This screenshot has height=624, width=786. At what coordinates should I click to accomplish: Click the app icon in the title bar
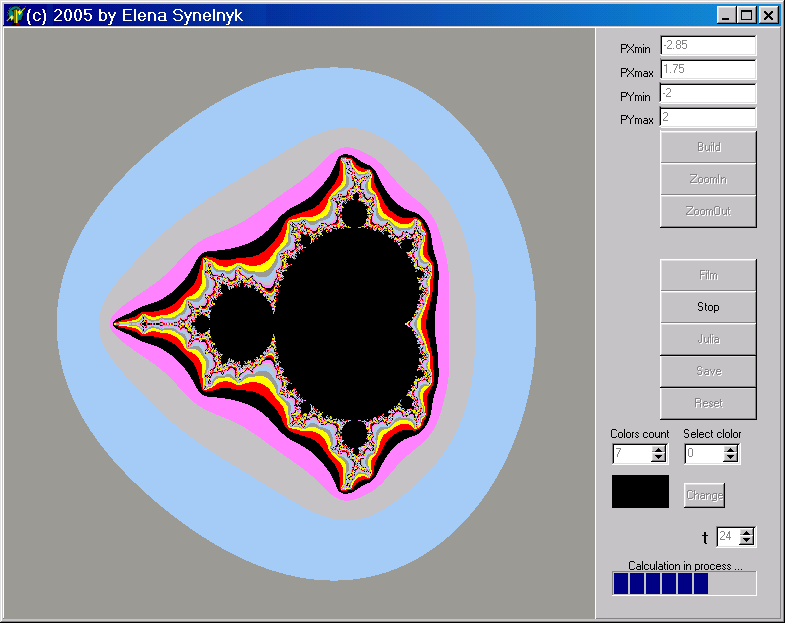(14, 15)
